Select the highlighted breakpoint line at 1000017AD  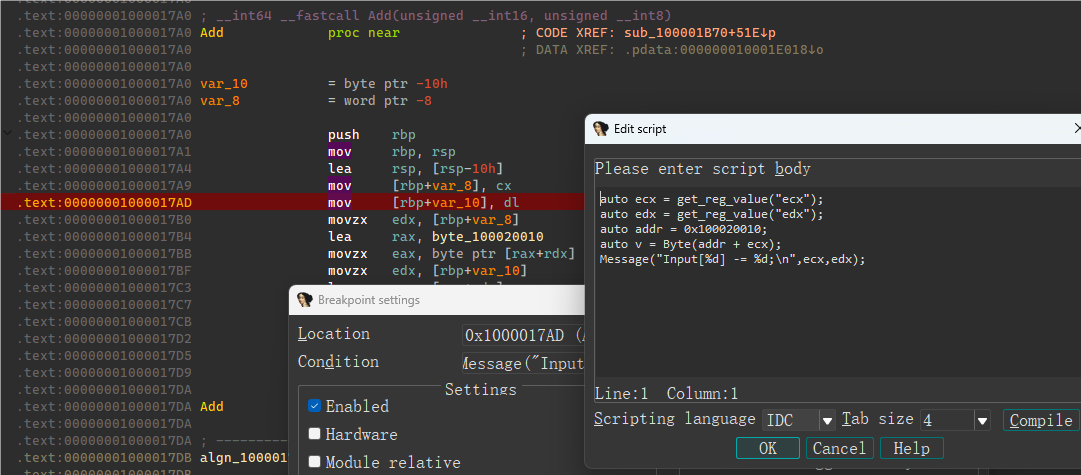[100, 203]
